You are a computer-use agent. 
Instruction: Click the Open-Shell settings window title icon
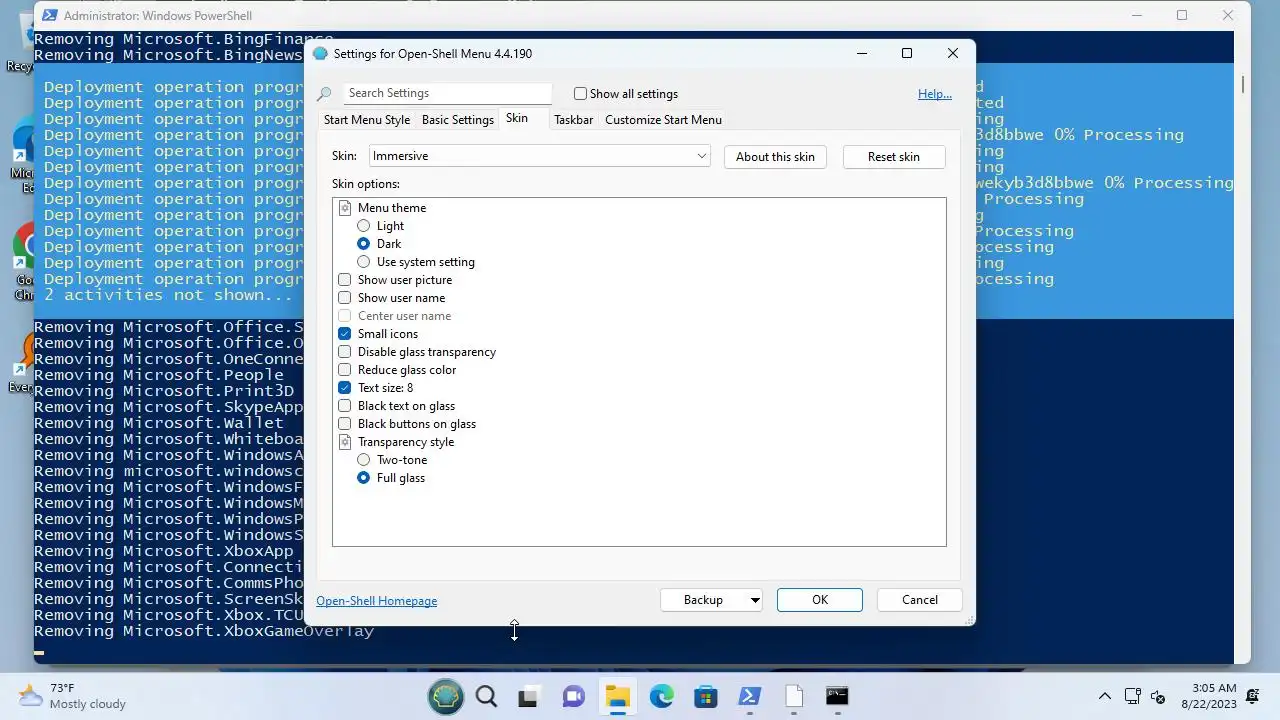pos(320,54)
